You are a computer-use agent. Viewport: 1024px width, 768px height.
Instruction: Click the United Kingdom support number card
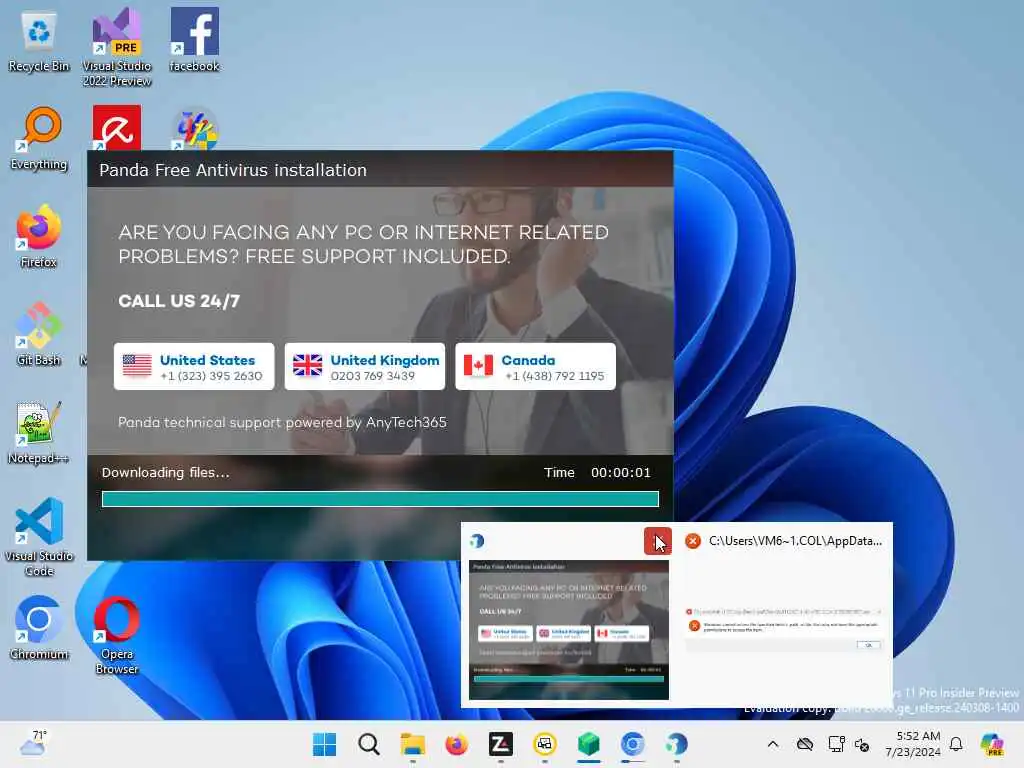tap(365, 366)
